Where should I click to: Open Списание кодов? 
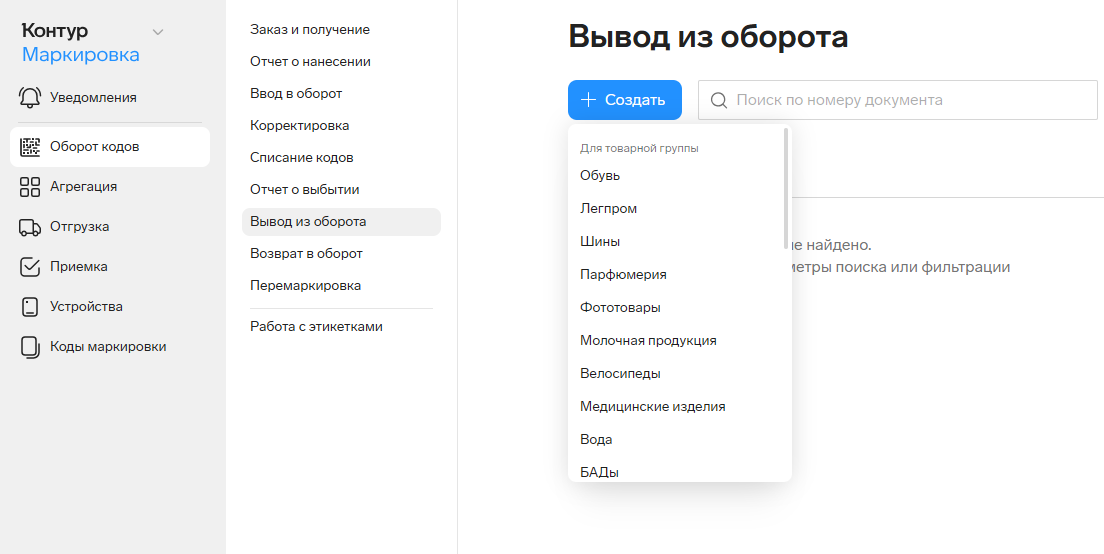[301, 158]
